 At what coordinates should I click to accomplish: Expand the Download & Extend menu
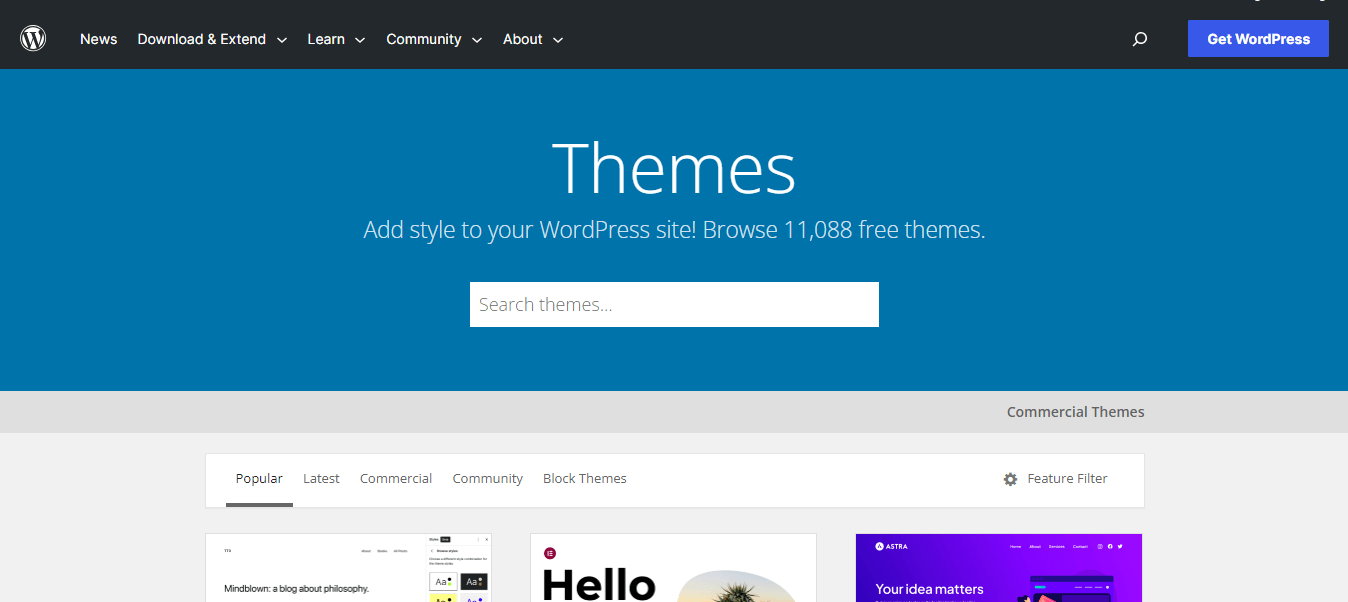(x=212, y=39)
